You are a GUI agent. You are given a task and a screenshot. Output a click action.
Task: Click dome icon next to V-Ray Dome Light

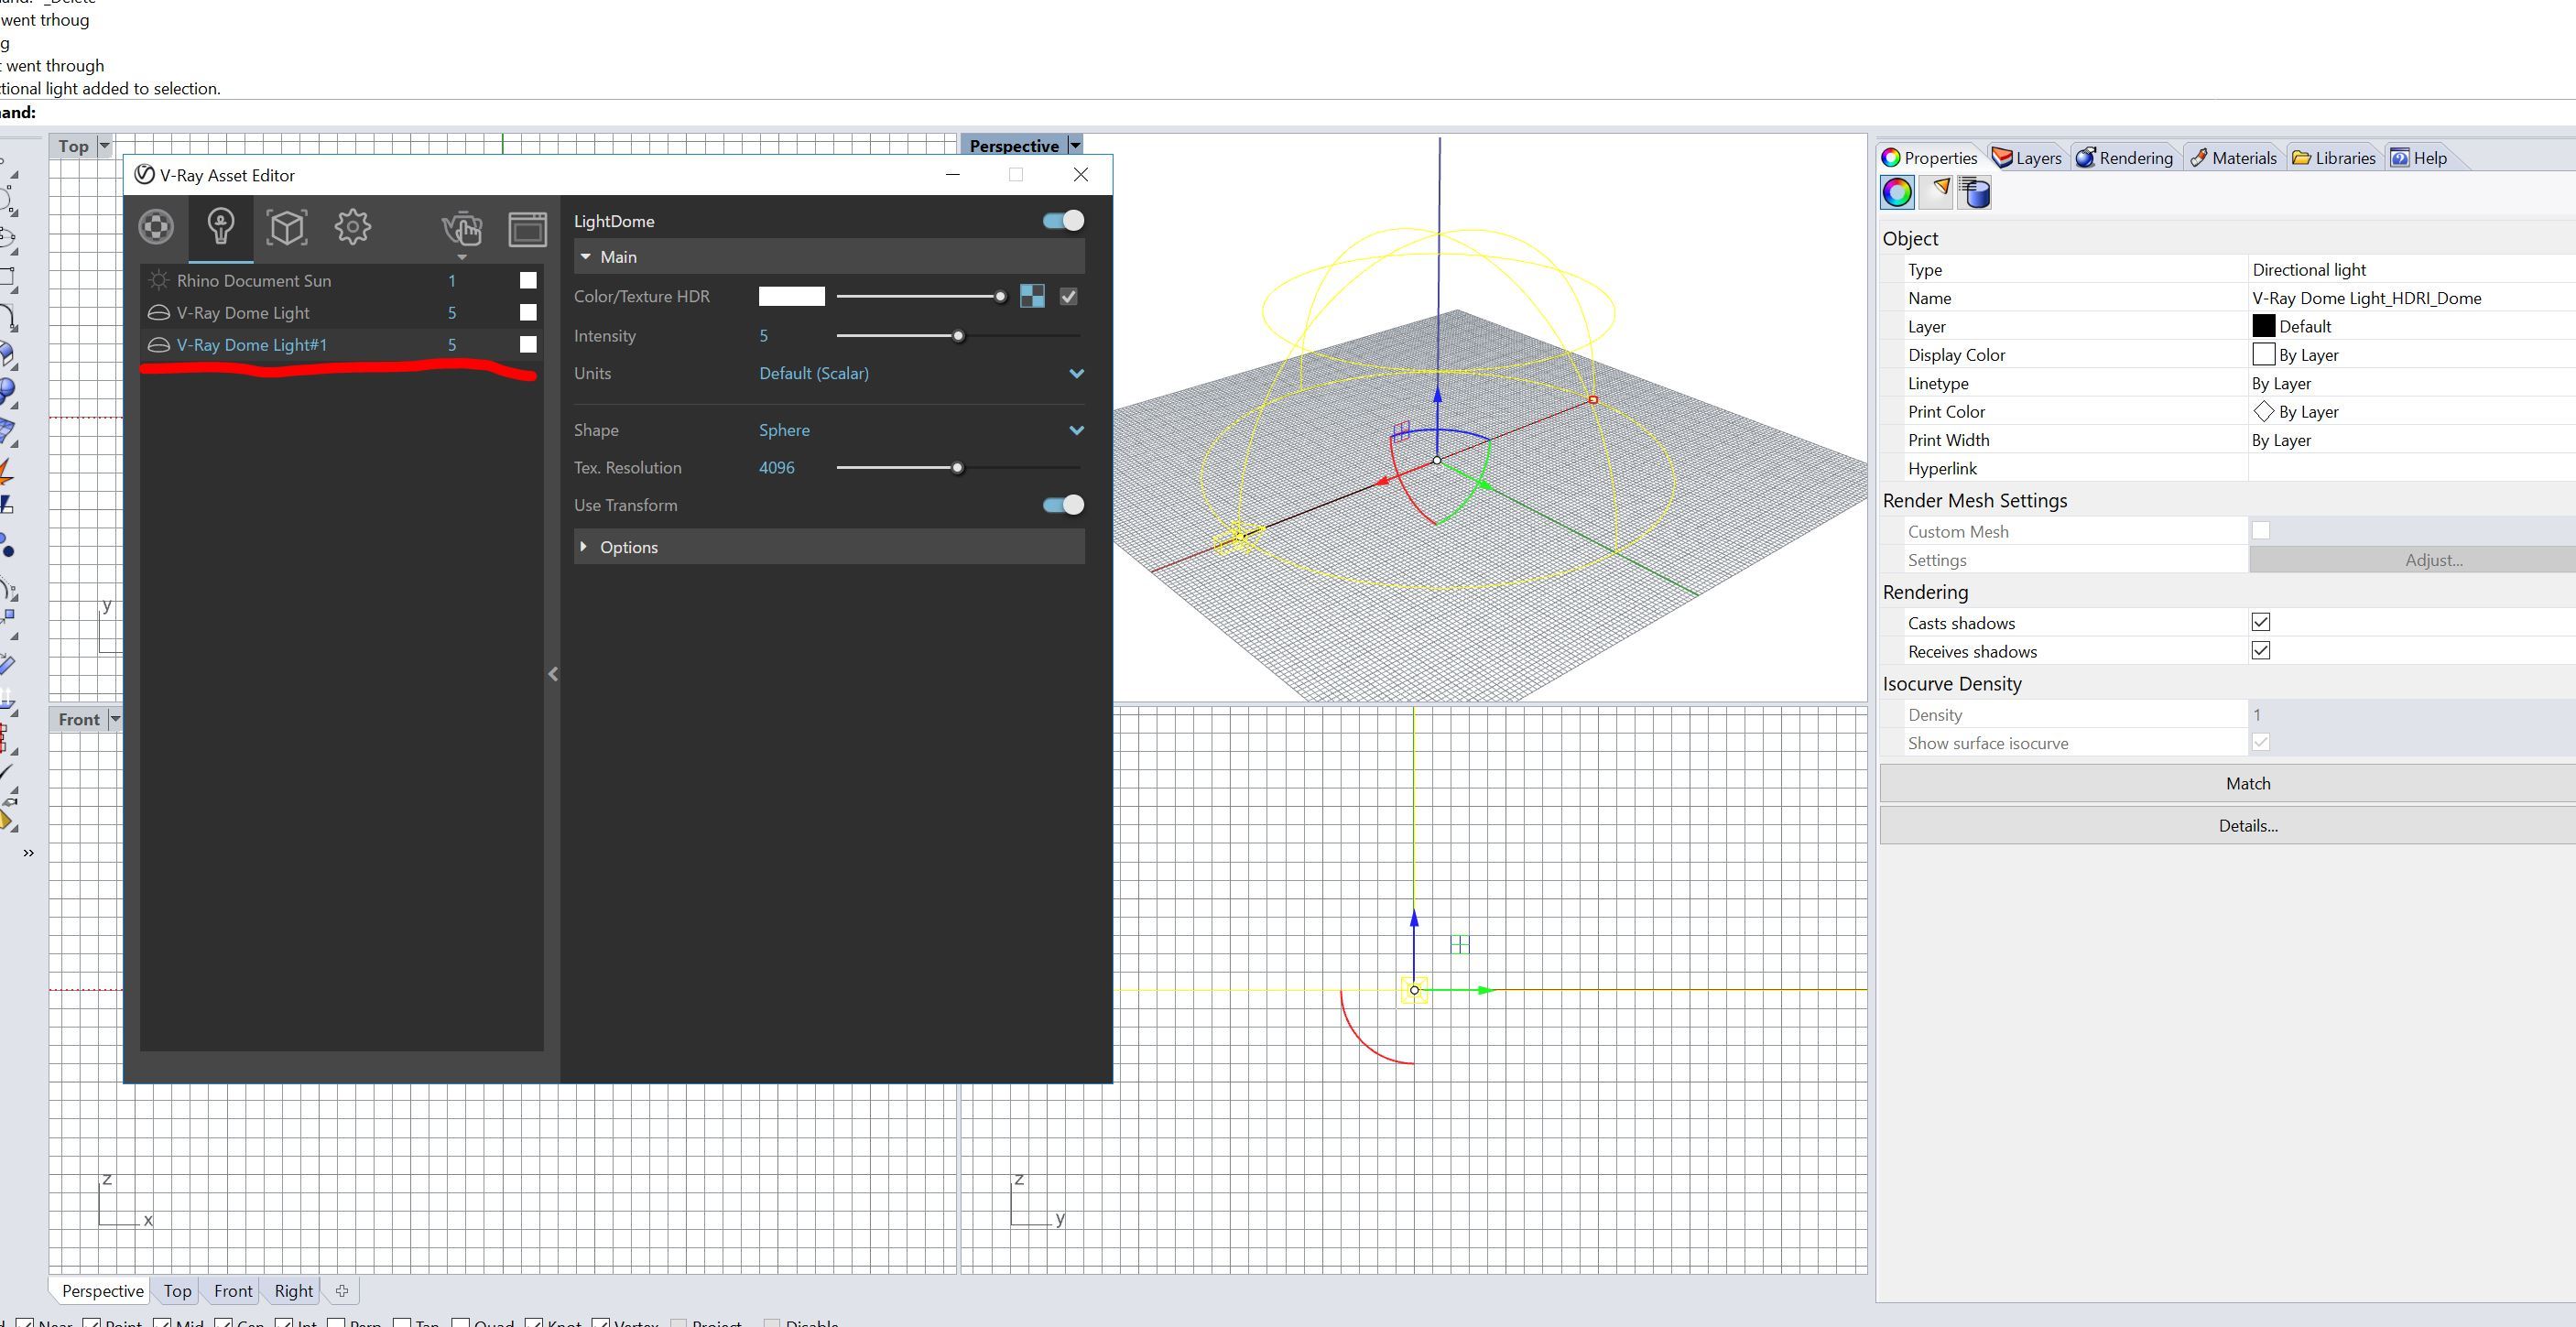point(158,313)
